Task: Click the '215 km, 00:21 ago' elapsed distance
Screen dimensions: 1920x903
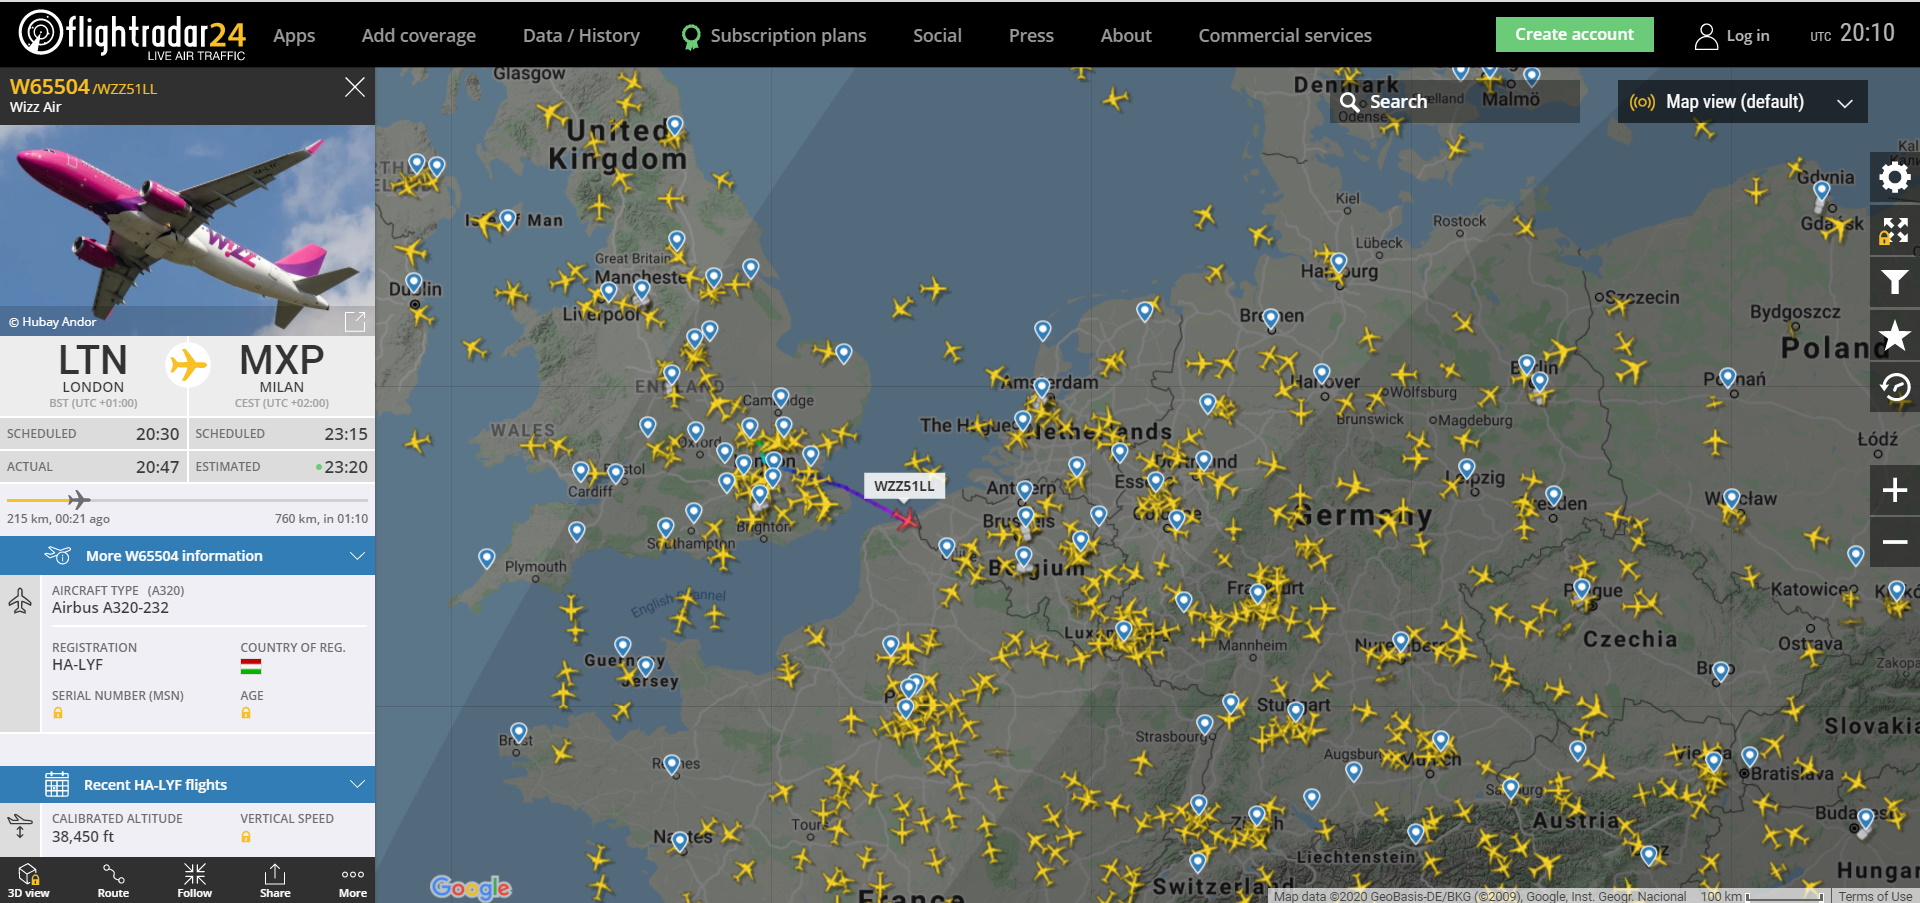Action: [x=58, y=519]
